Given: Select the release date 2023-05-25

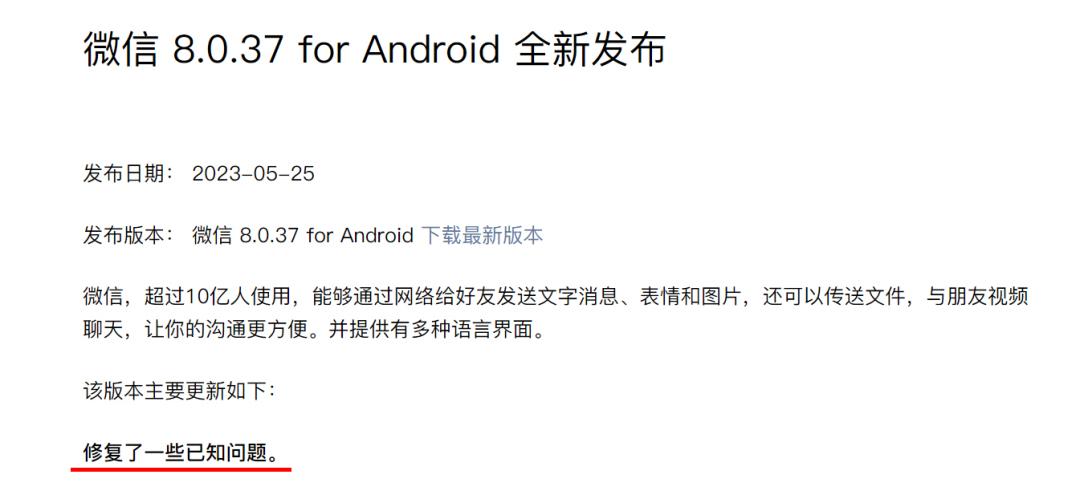Looking at the screenshot, I should click(253, 173).
